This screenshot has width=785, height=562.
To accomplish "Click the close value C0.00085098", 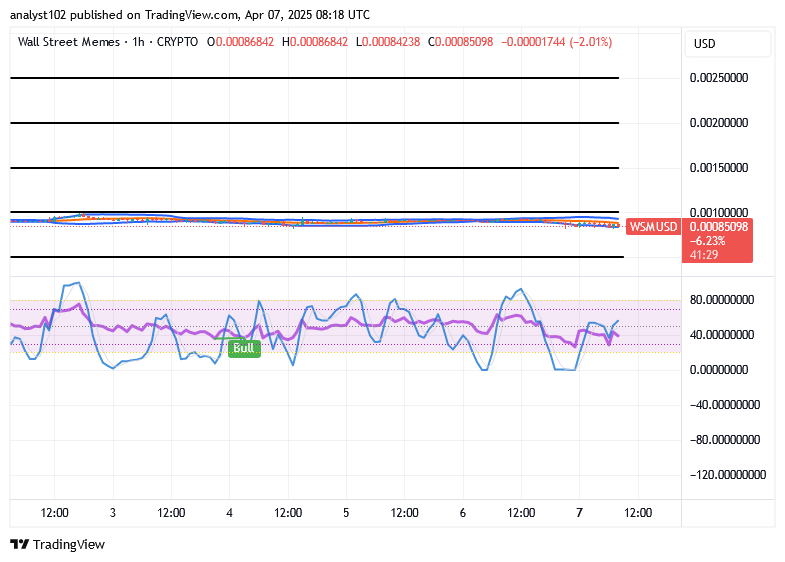I will [x=461, y=42].
